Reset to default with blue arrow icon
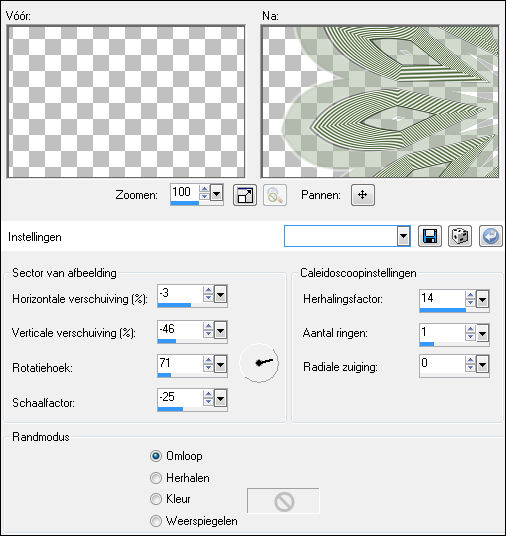The image size is (506, 536). click(491, 236)
